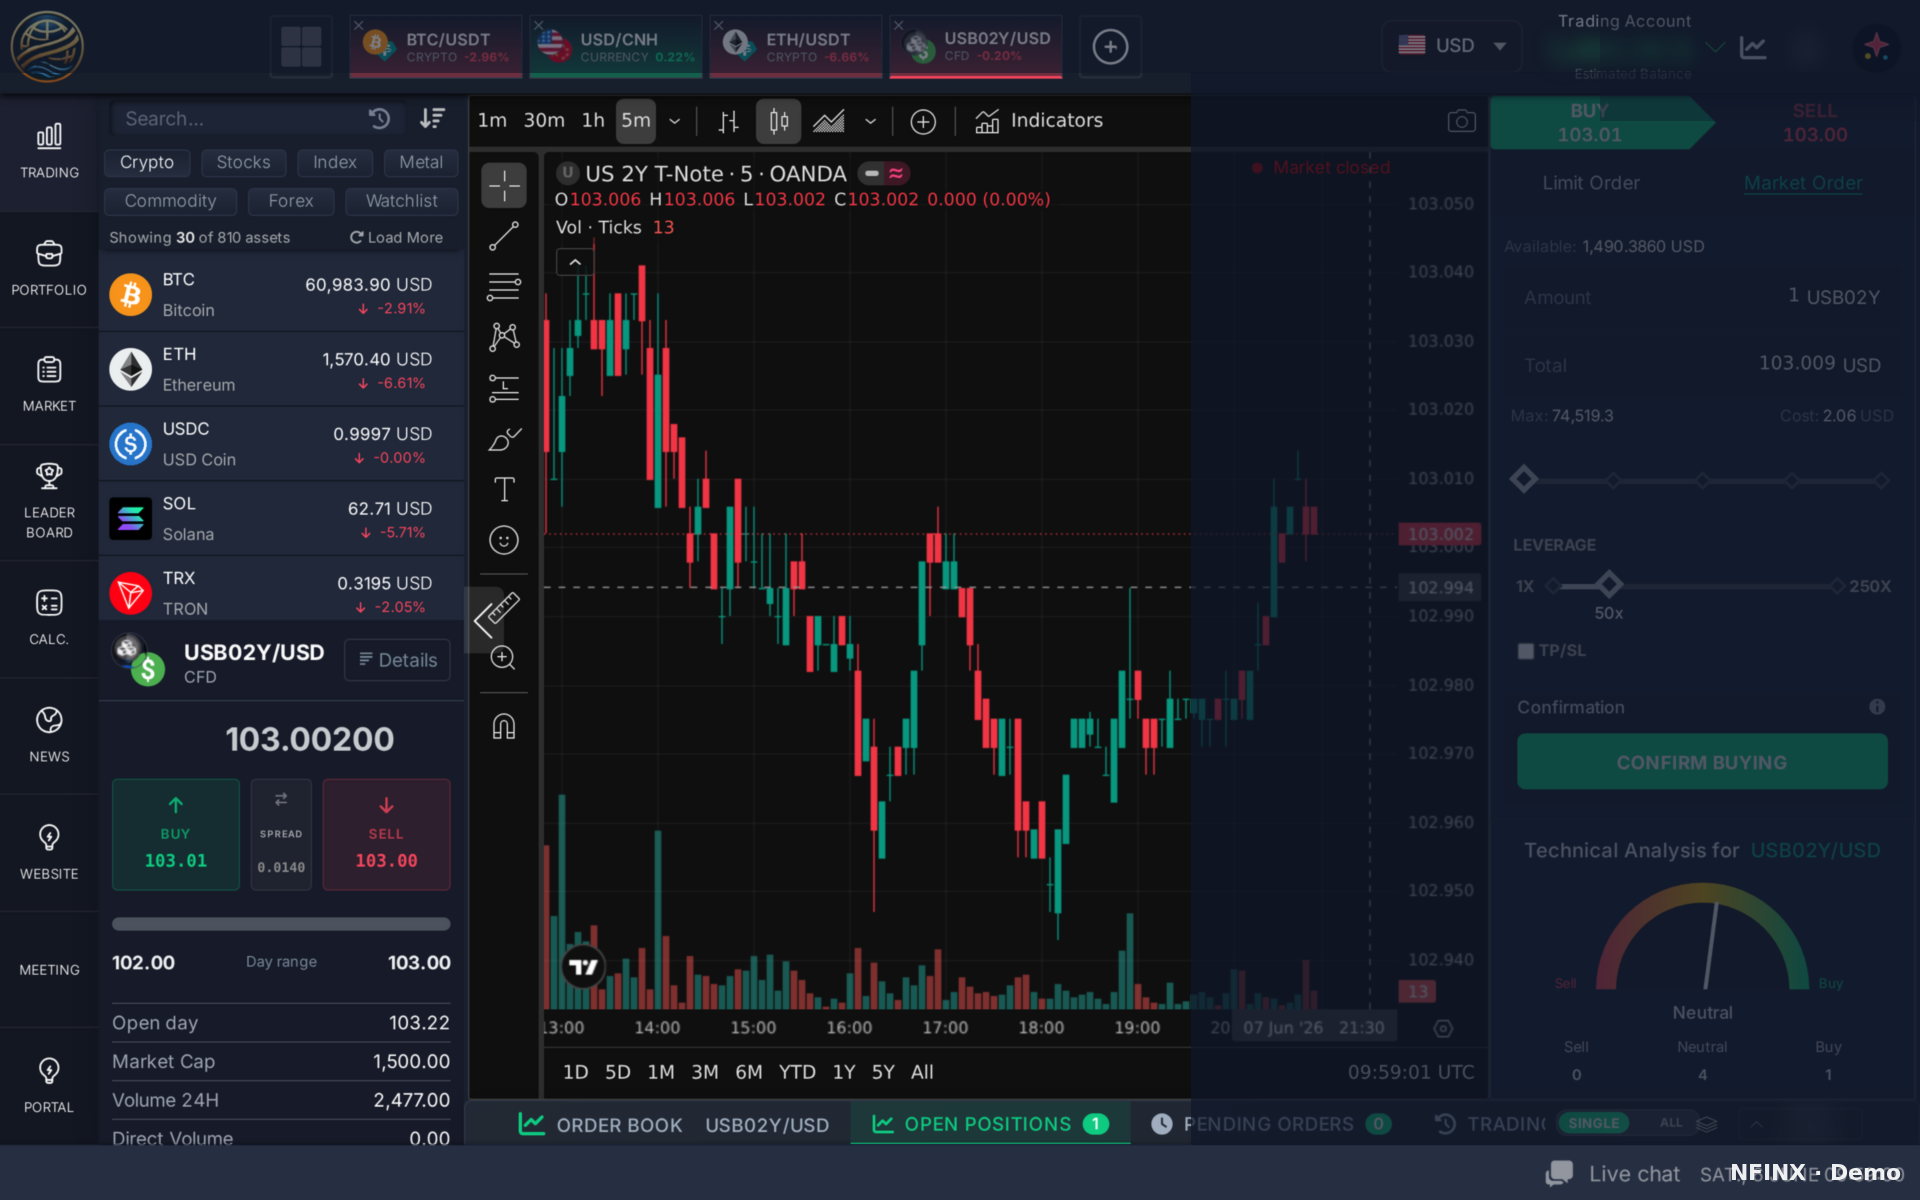Select the bars chart style icon
Screen dimensions: 1920x1200
click(729, 122)
